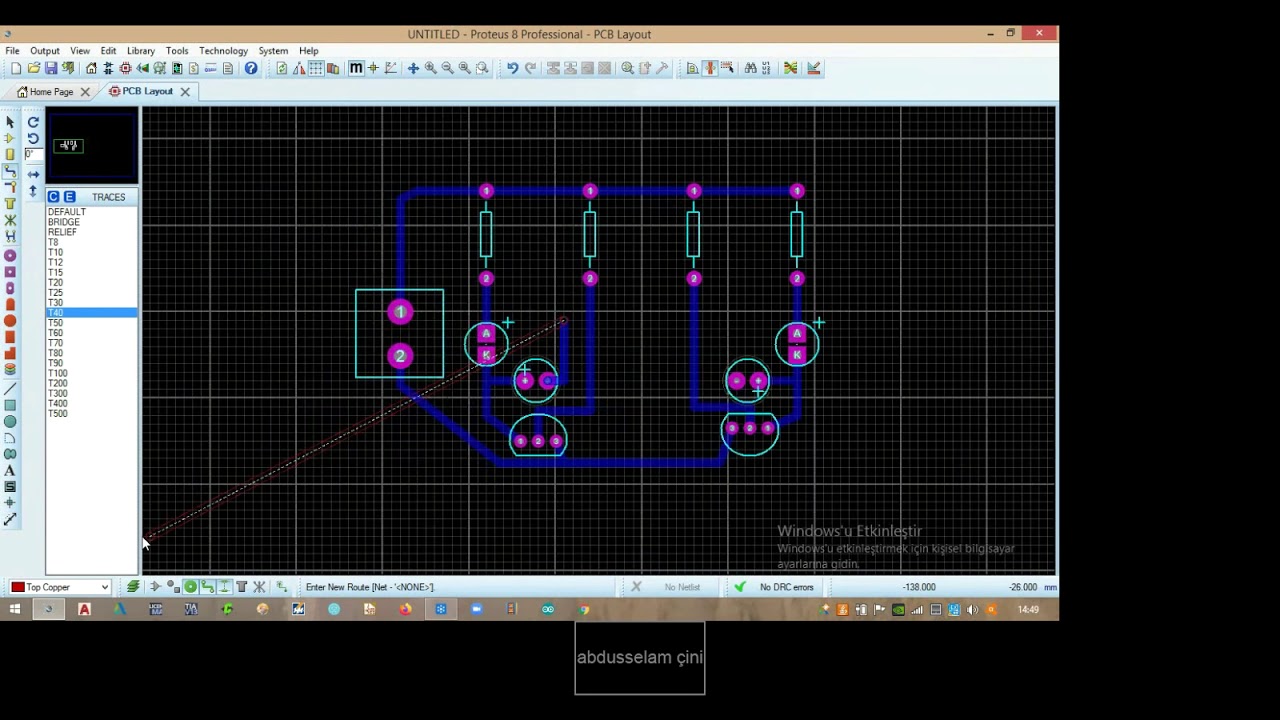This screenshot has height=720, width=1280.
Task: Click the 'E' edit trace style button
Action: tap(69, 197)
